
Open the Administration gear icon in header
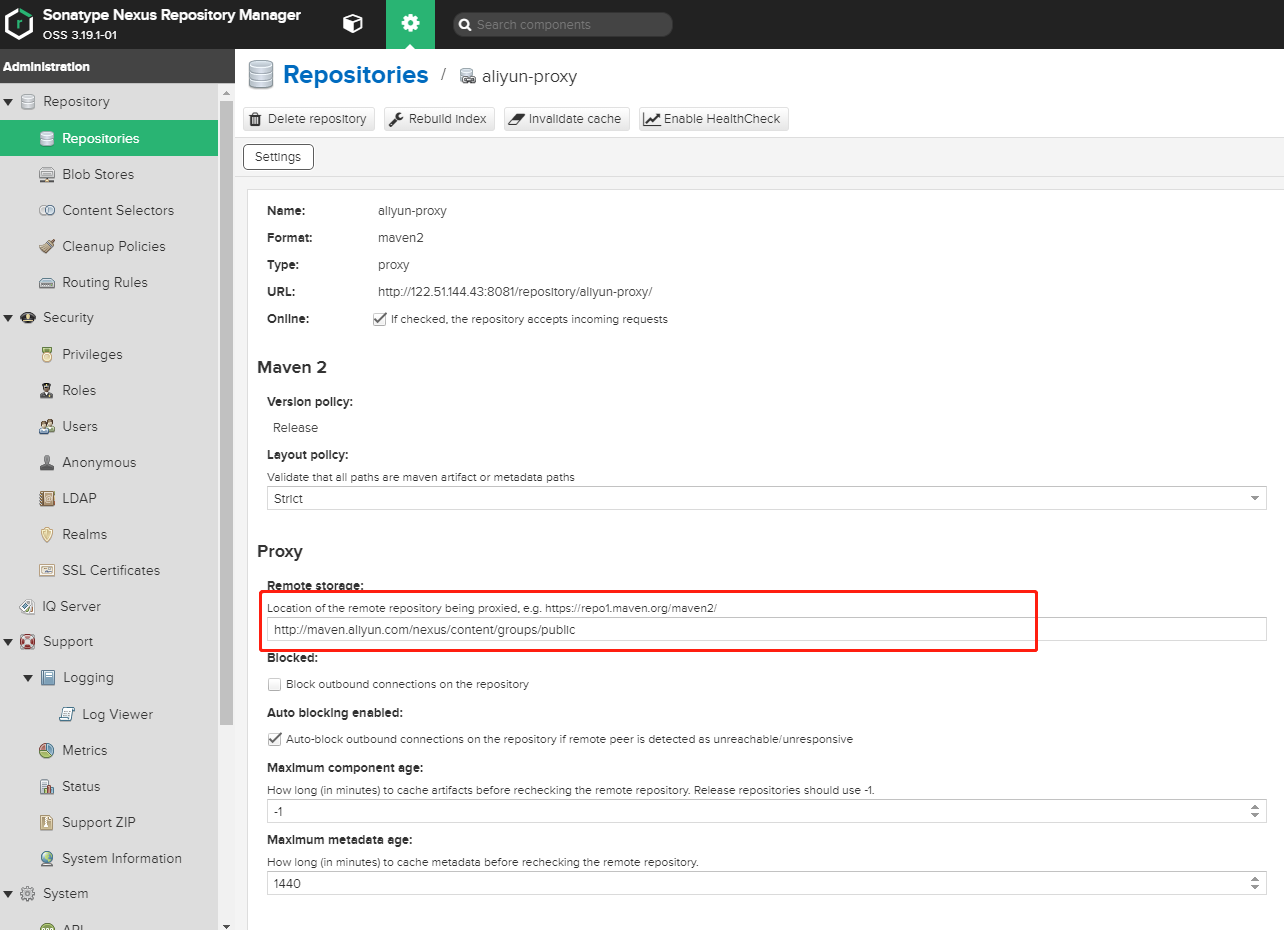coord(410,24)
